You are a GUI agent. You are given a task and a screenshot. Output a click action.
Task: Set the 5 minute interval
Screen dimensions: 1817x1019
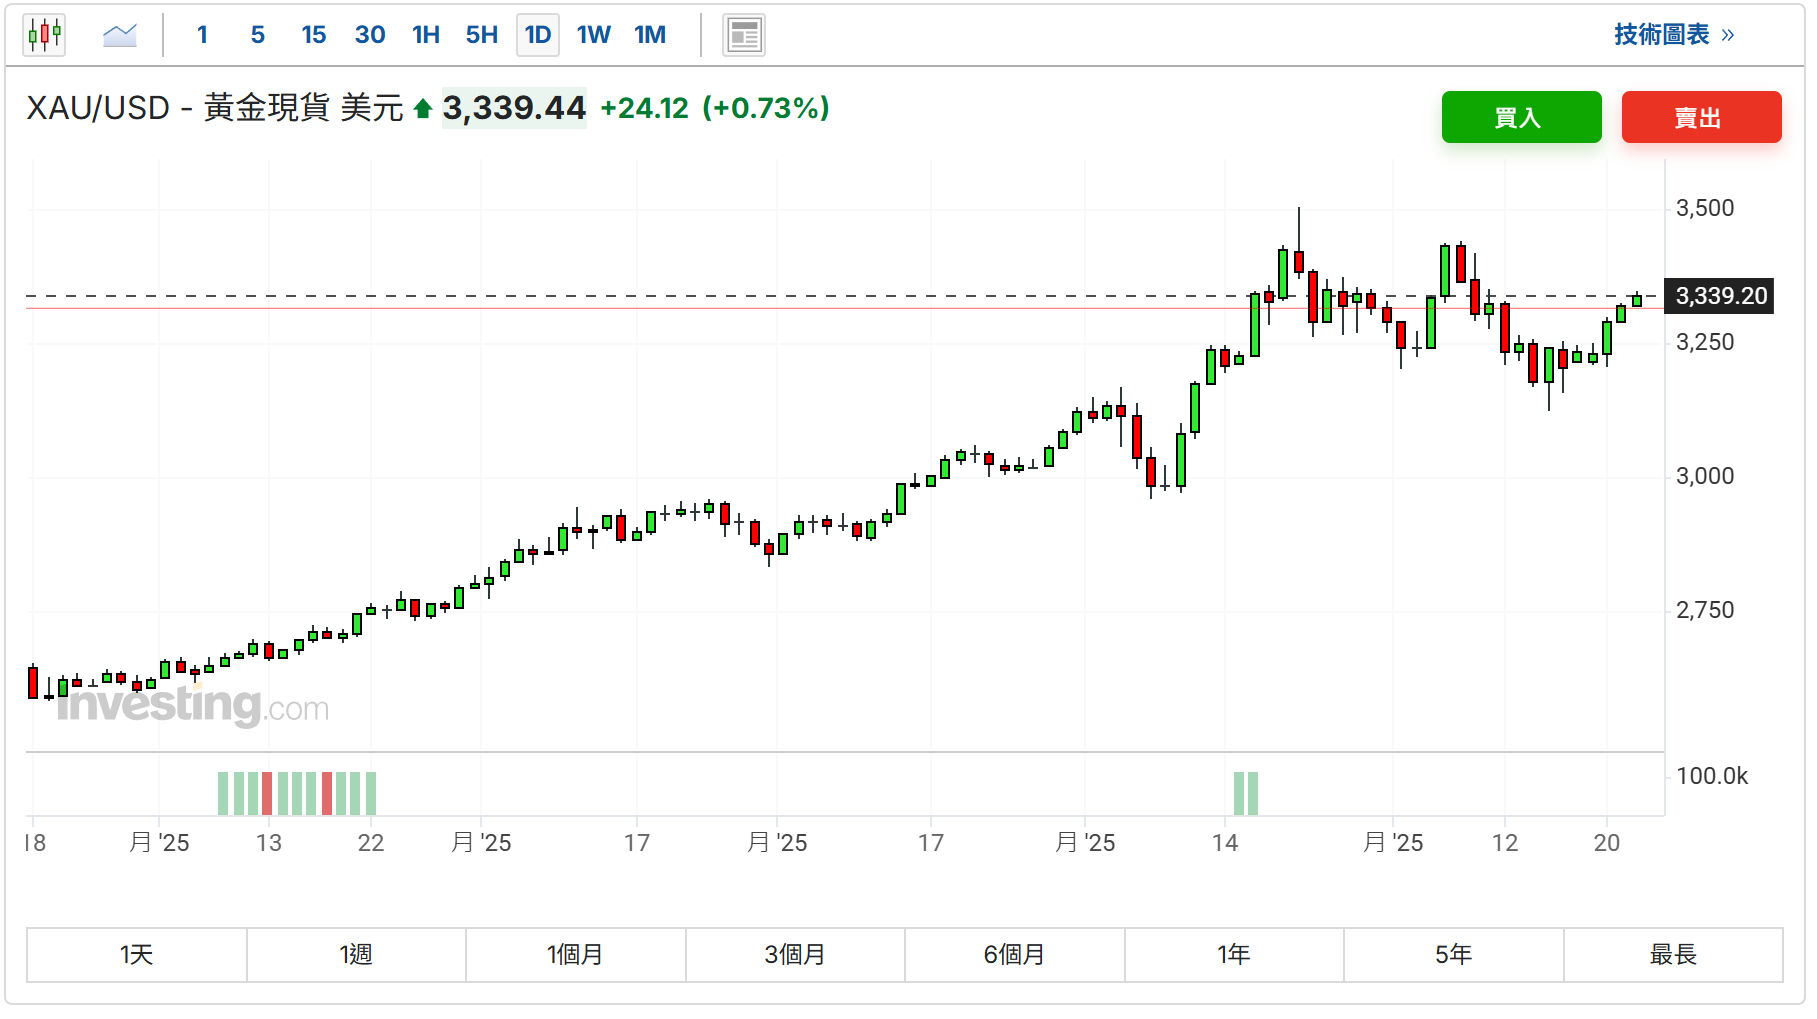[258, 35]
